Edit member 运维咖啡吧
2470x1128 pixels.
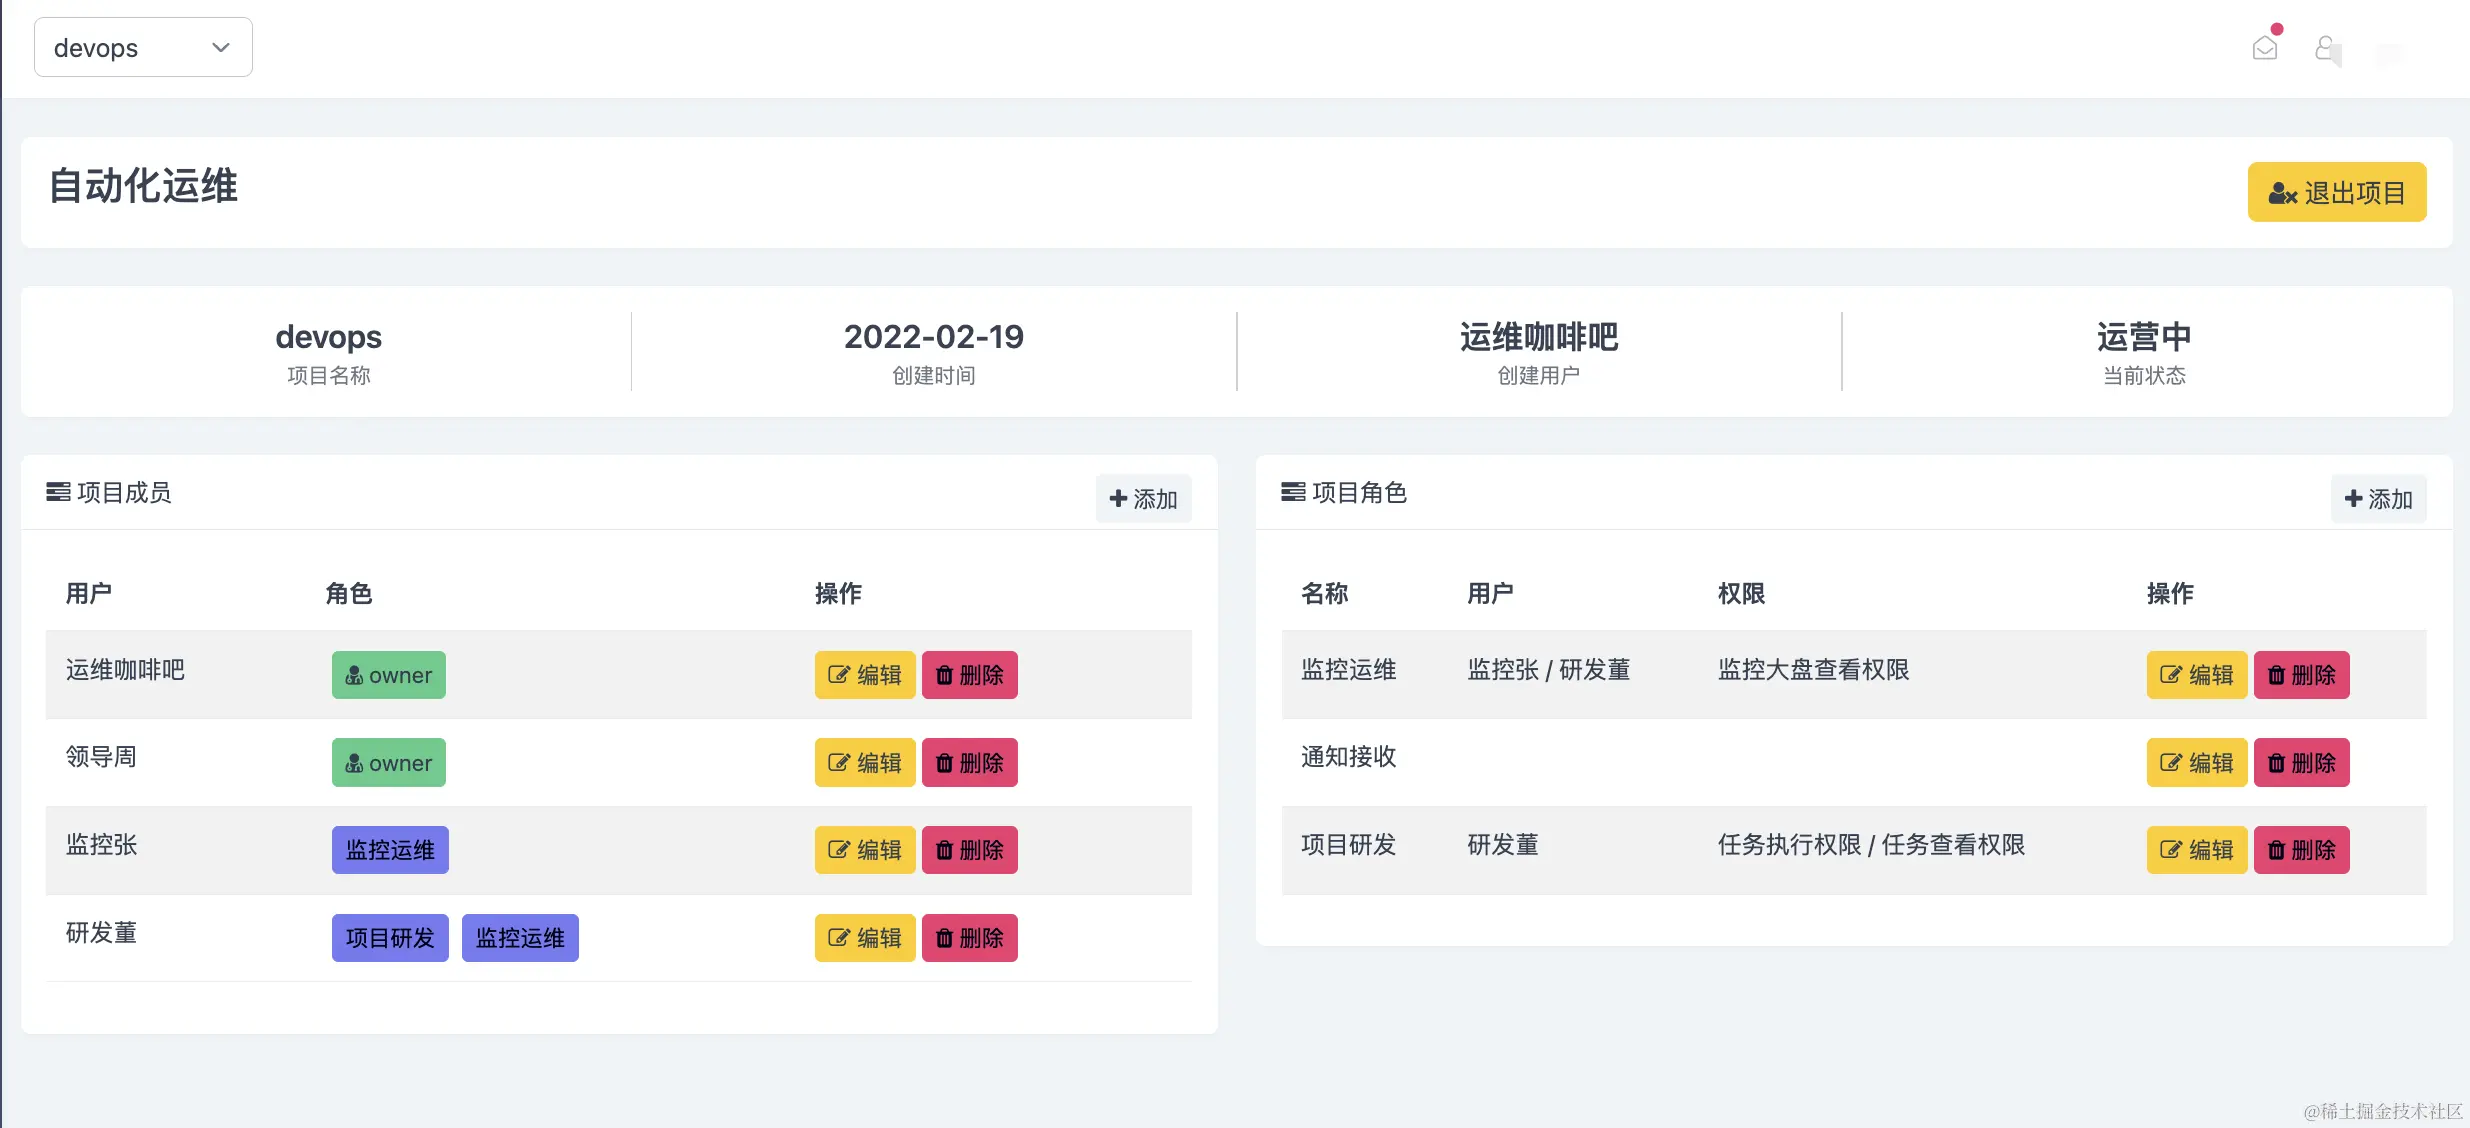pos(864,675)
